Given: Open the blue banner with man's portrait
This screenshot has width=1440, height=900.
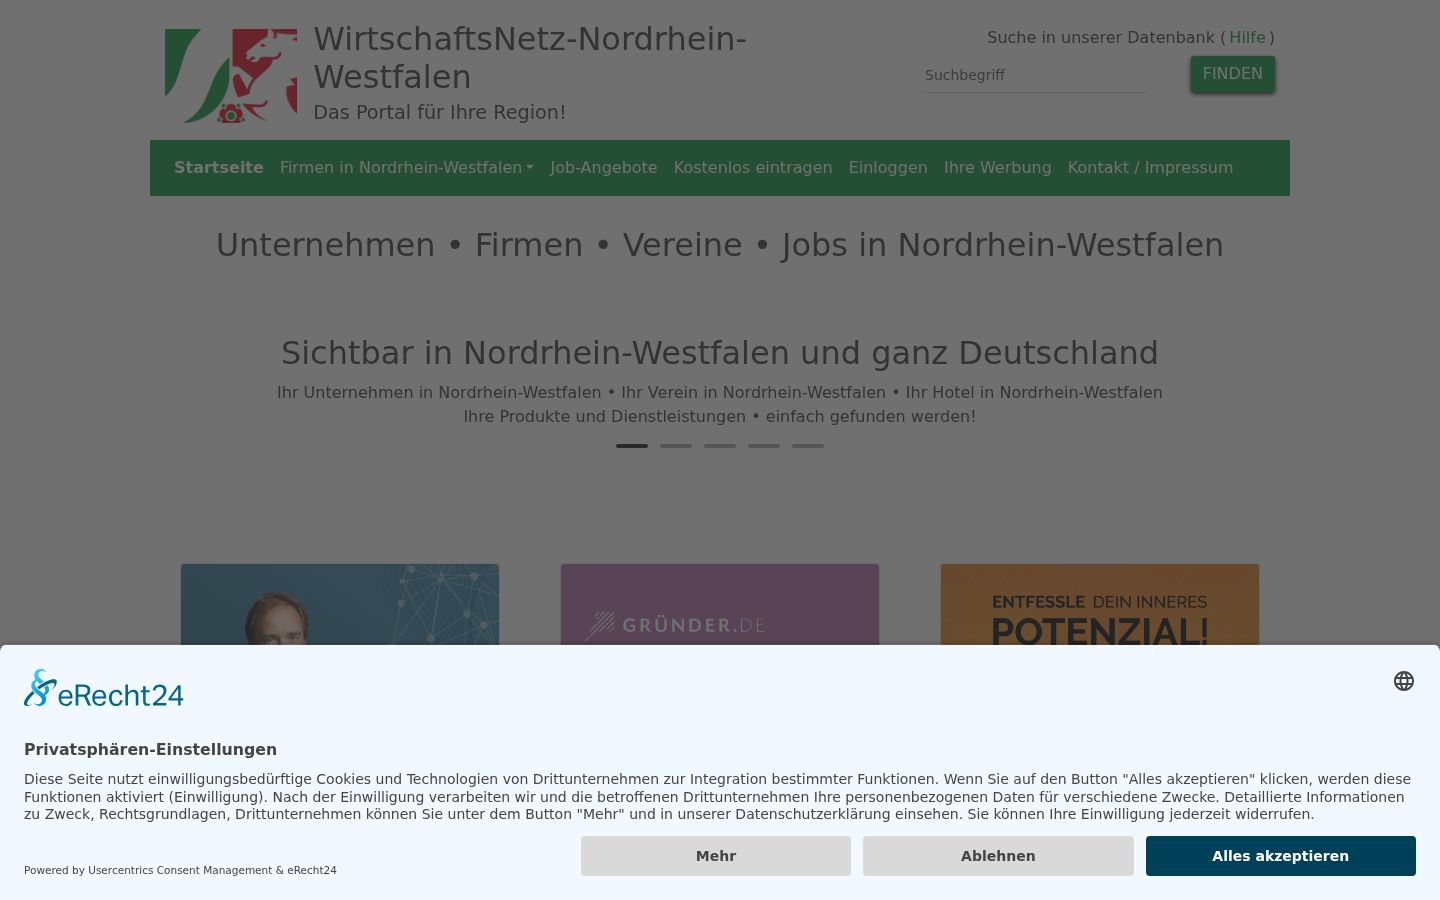Looking at the screenshot, I should (340, 605).
